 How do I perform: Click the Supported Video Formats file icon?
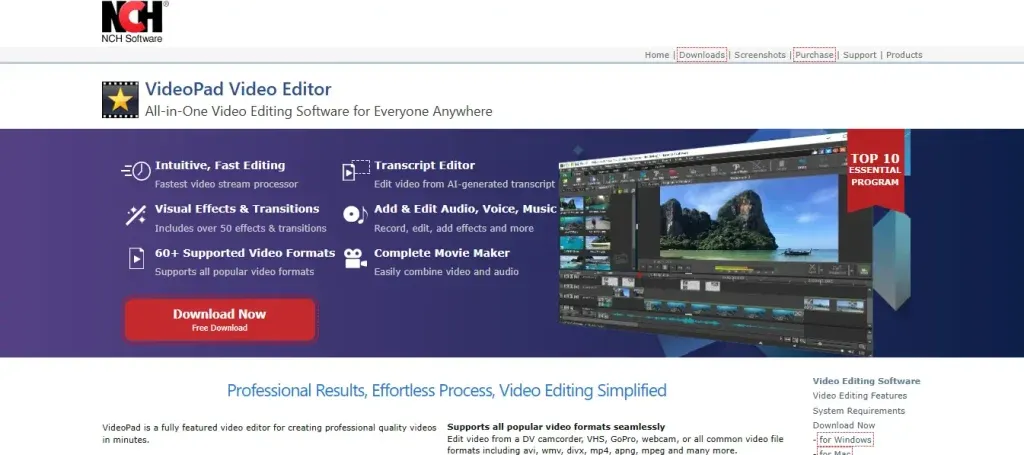[x=136, y=258]
